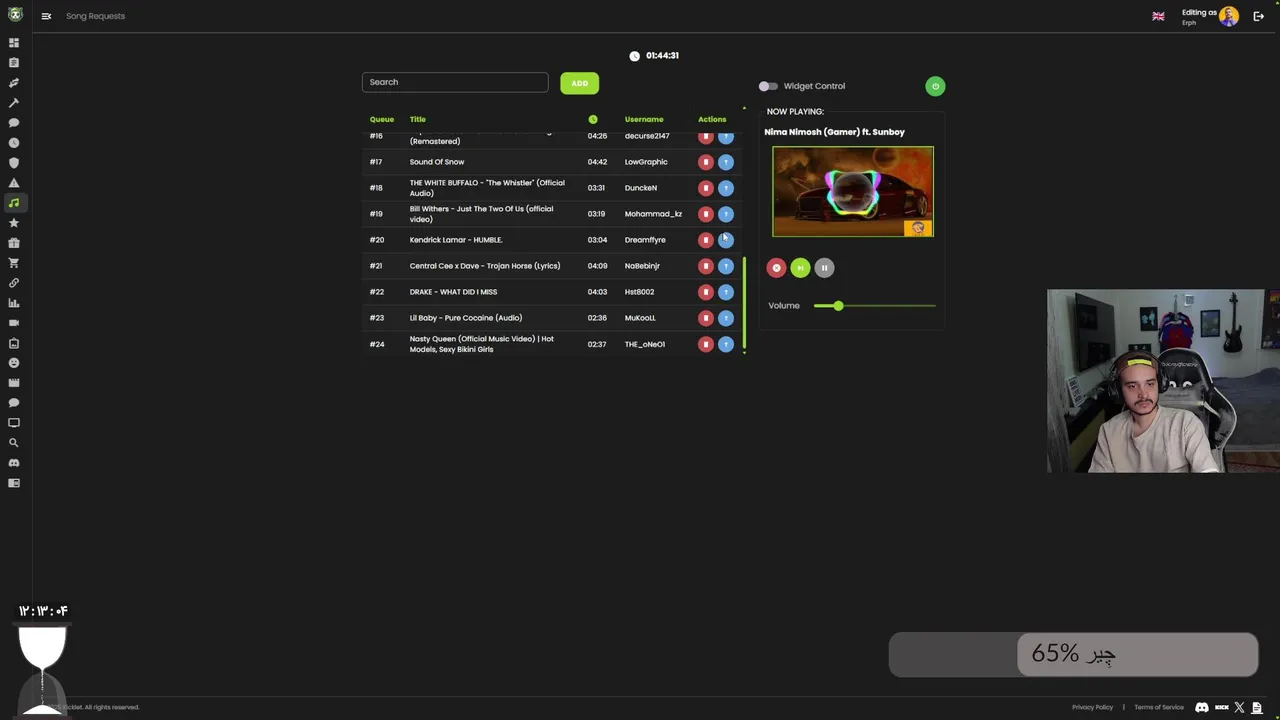Open the X (Twitter) icon in the footer
The height and width of the screenshot is (720, 1280).
(1240, 708)
